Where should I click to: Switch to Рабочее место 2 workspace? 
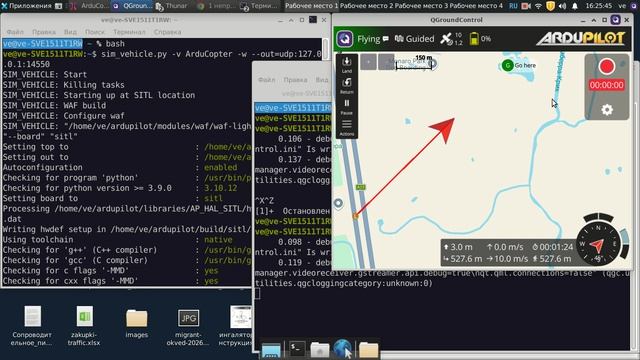point(366,6)
